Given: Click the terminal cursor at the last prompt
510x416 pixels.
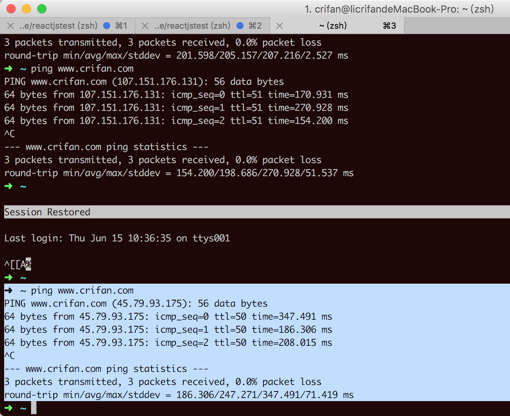Looking at the screenshot, I should click(x=34, y=408).
